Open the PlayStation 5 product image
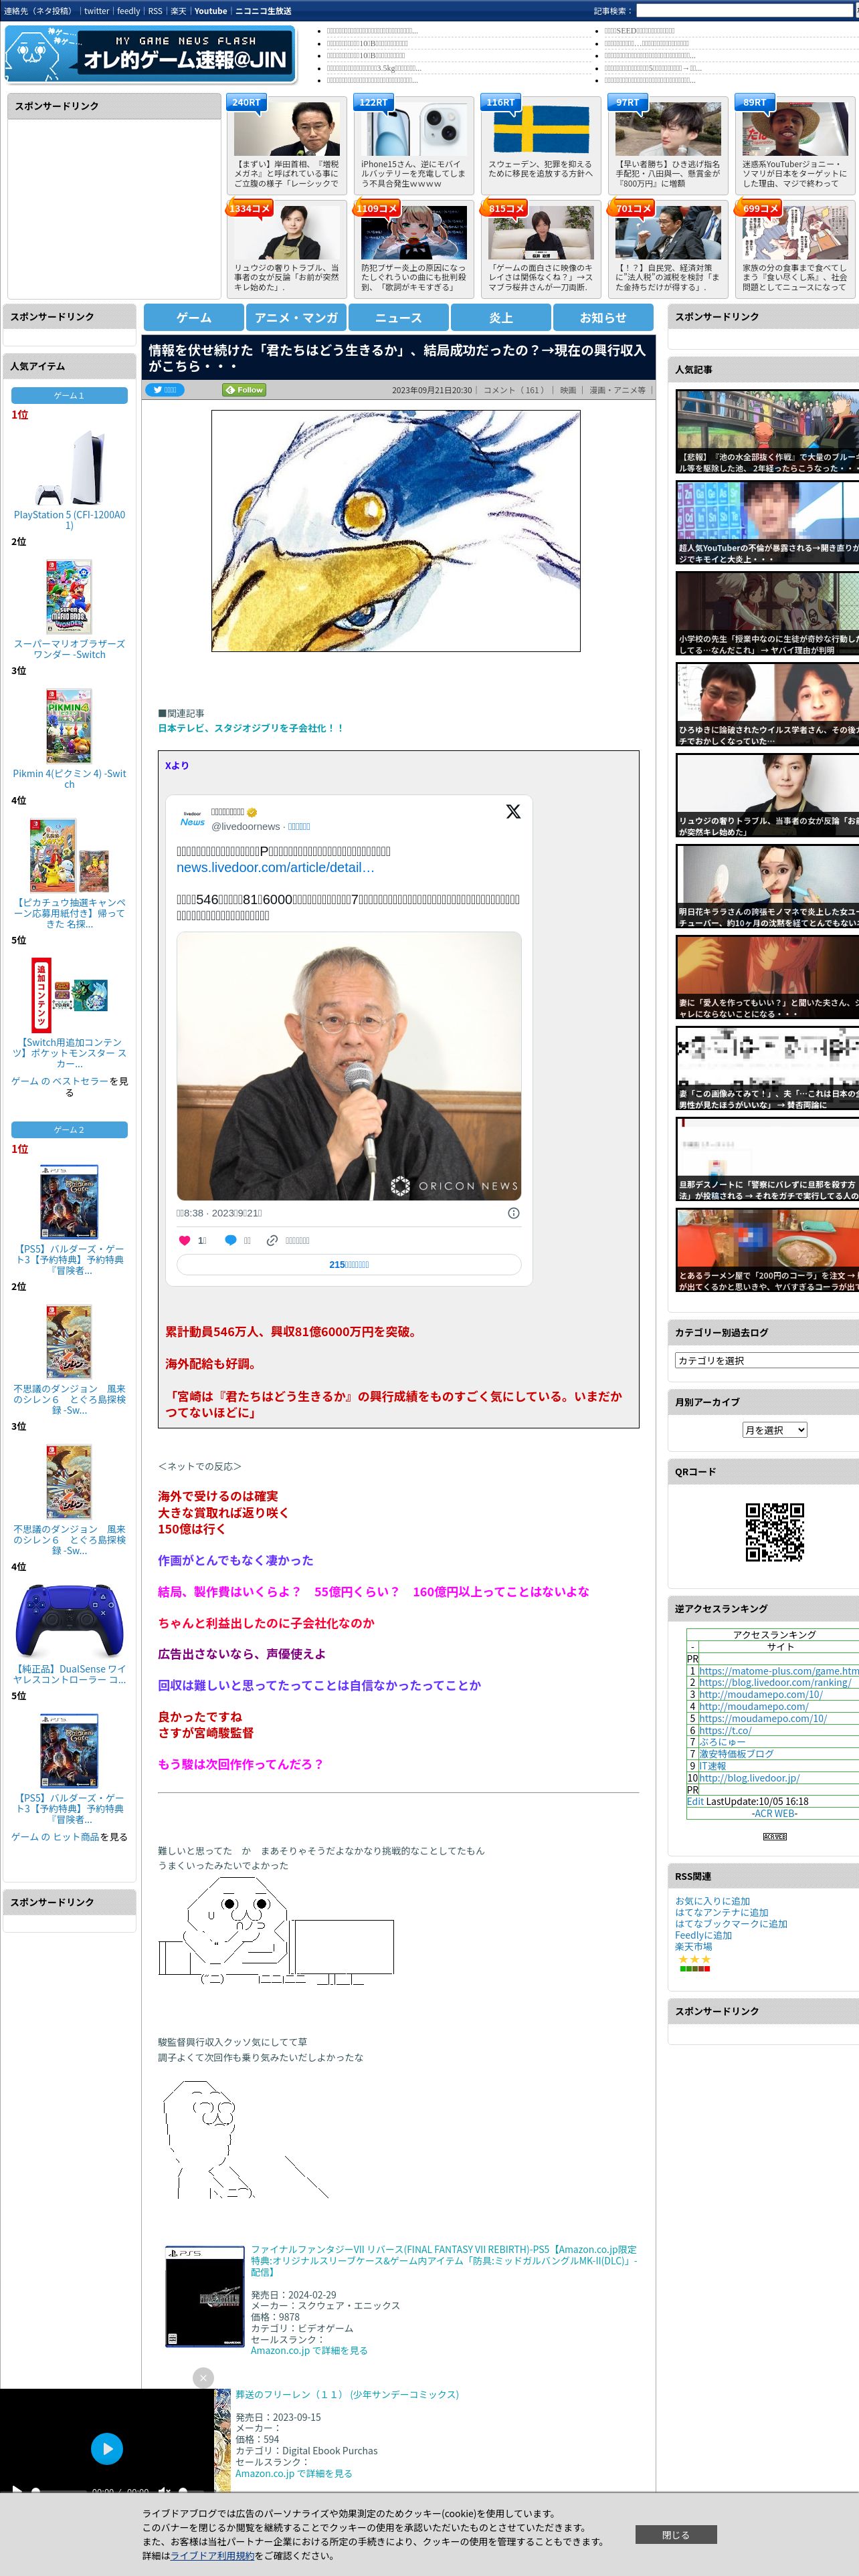The height and width of the screenshot is (2576, 859). (x=69, y=467)
